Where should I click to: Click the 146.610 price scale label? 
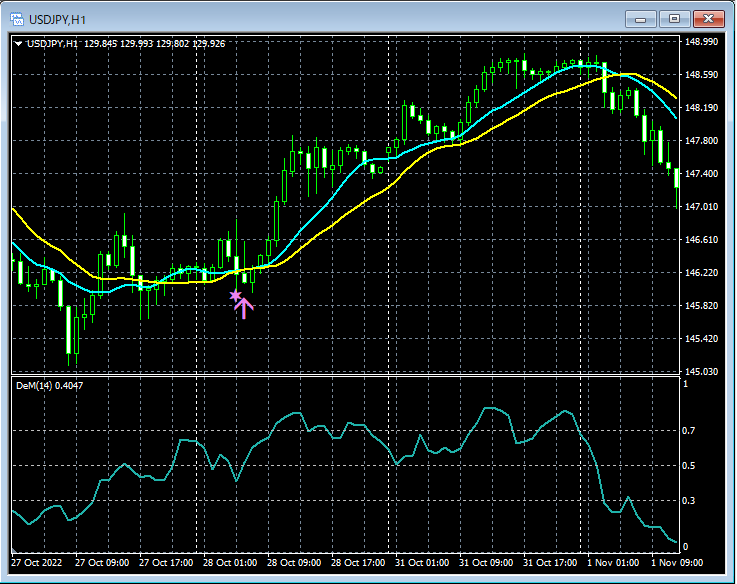[701, 240]
